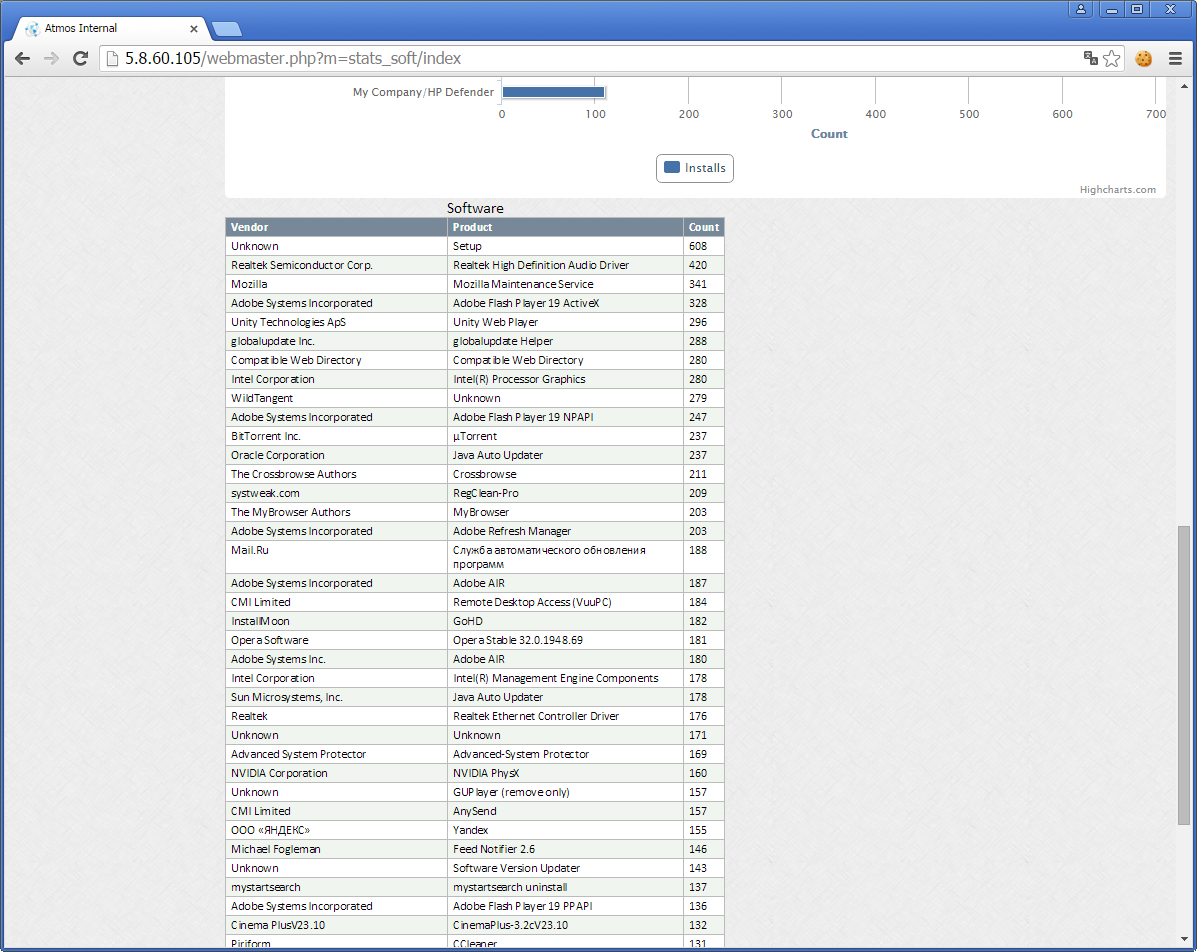Click the 'InstallMoon' vendor cell
The image size is (1197, 952).
(337, 621)
